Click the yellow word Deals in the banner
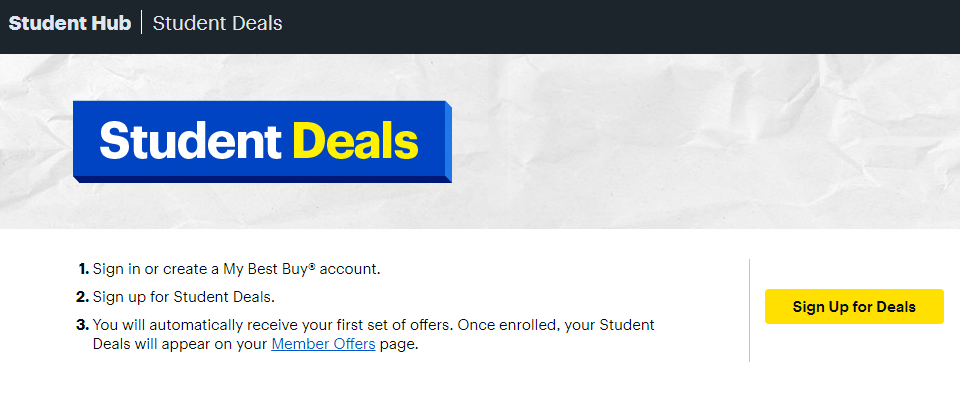The width and height of the screenshot is (960, 395). 356,141
